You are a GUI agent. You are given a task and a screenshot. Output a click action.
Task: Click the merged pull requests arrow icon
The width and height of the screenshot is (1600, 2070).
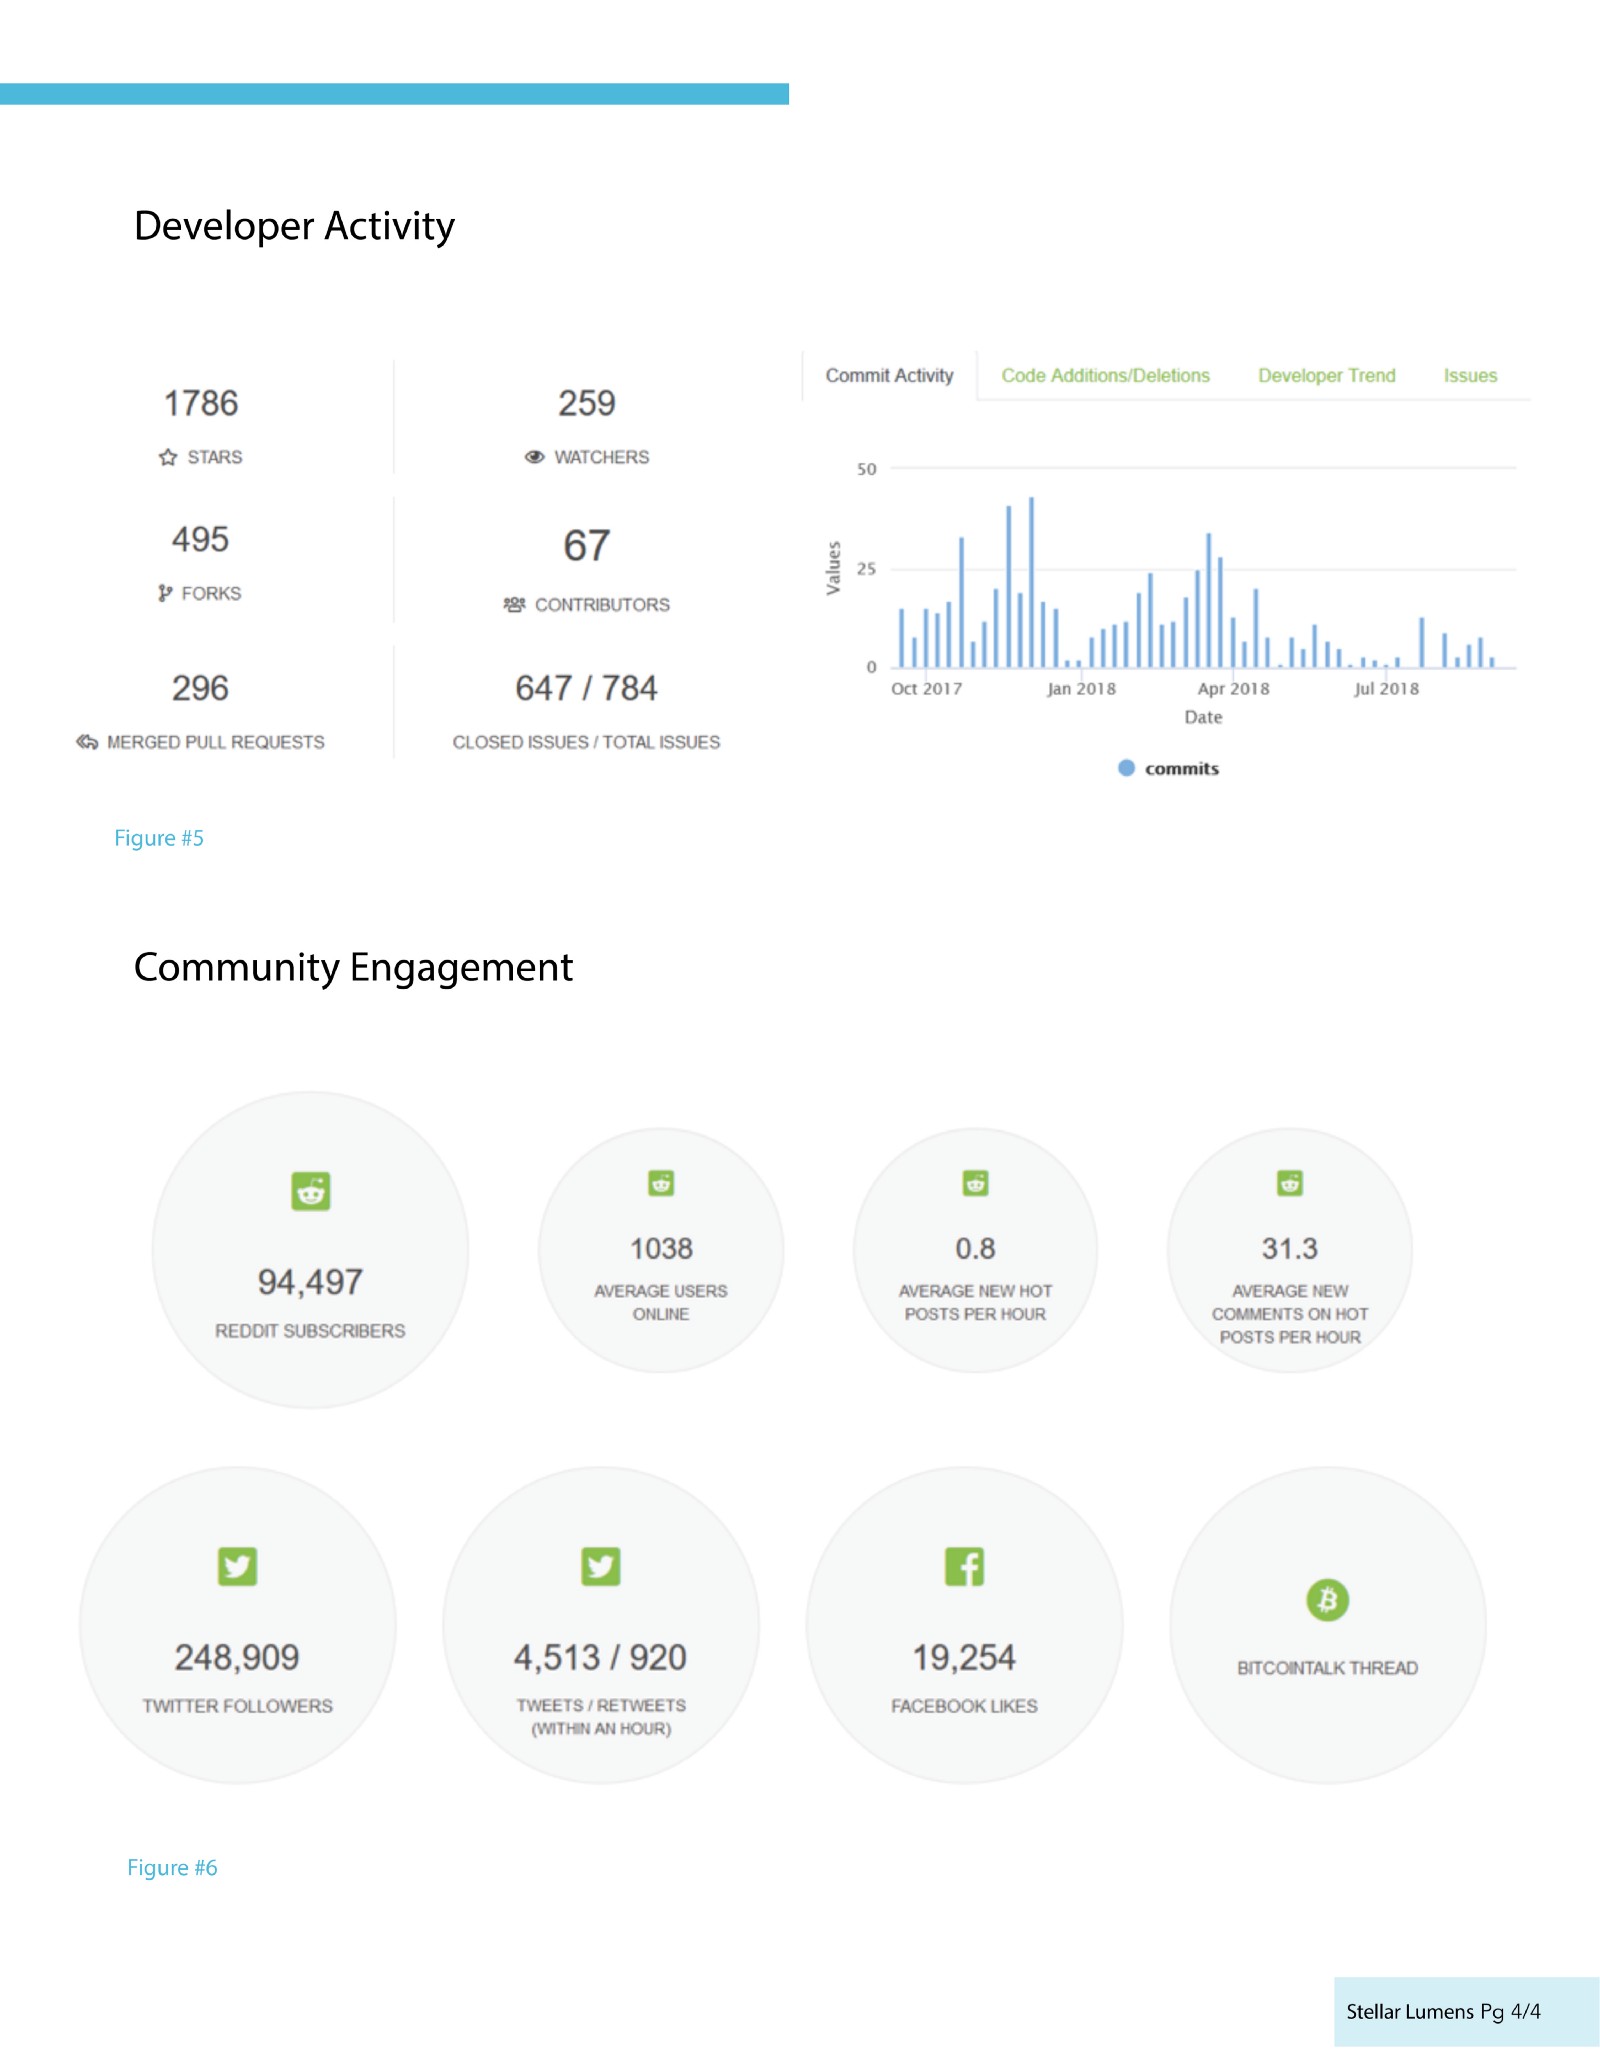coord(87,742)
